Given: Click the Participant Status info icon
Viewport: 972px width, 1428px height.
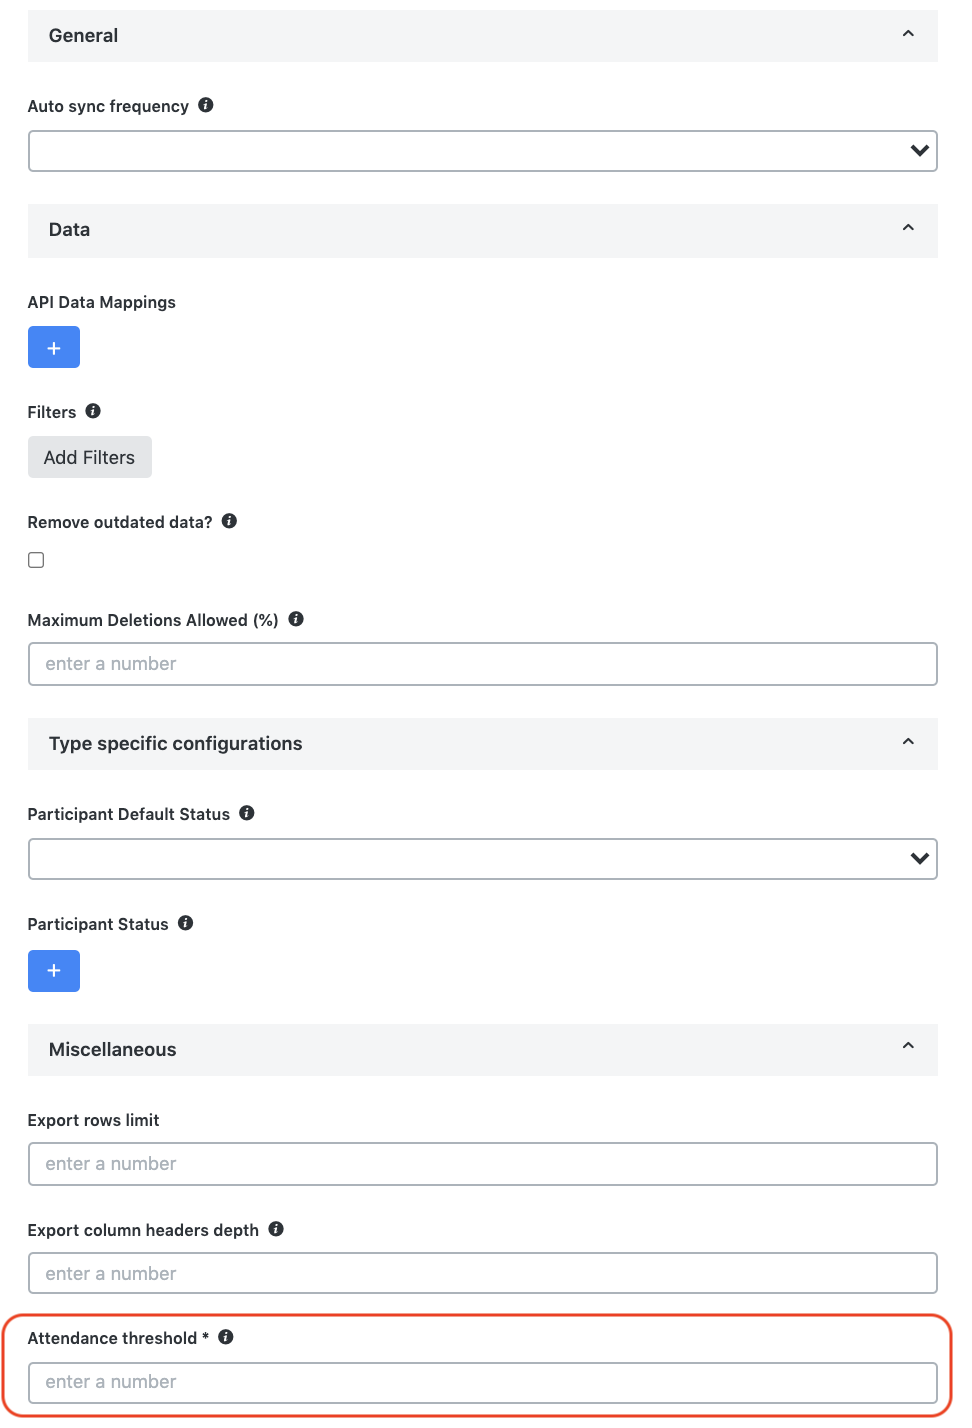Looking at the screenshot, I should [186, 923].
